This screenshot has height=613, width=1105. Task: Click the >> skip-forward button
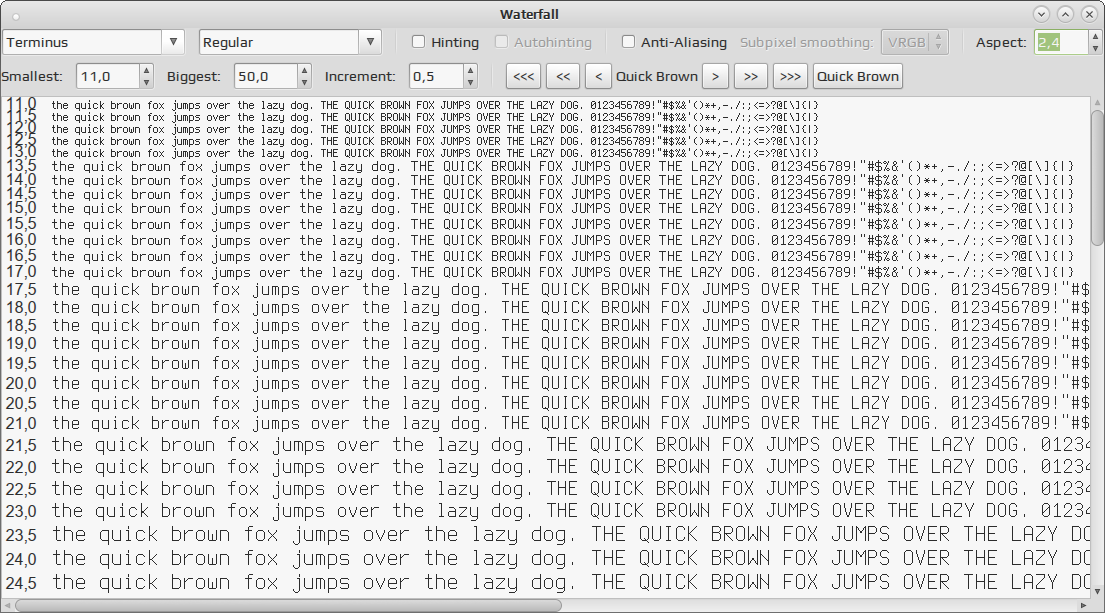pos(751,76)
